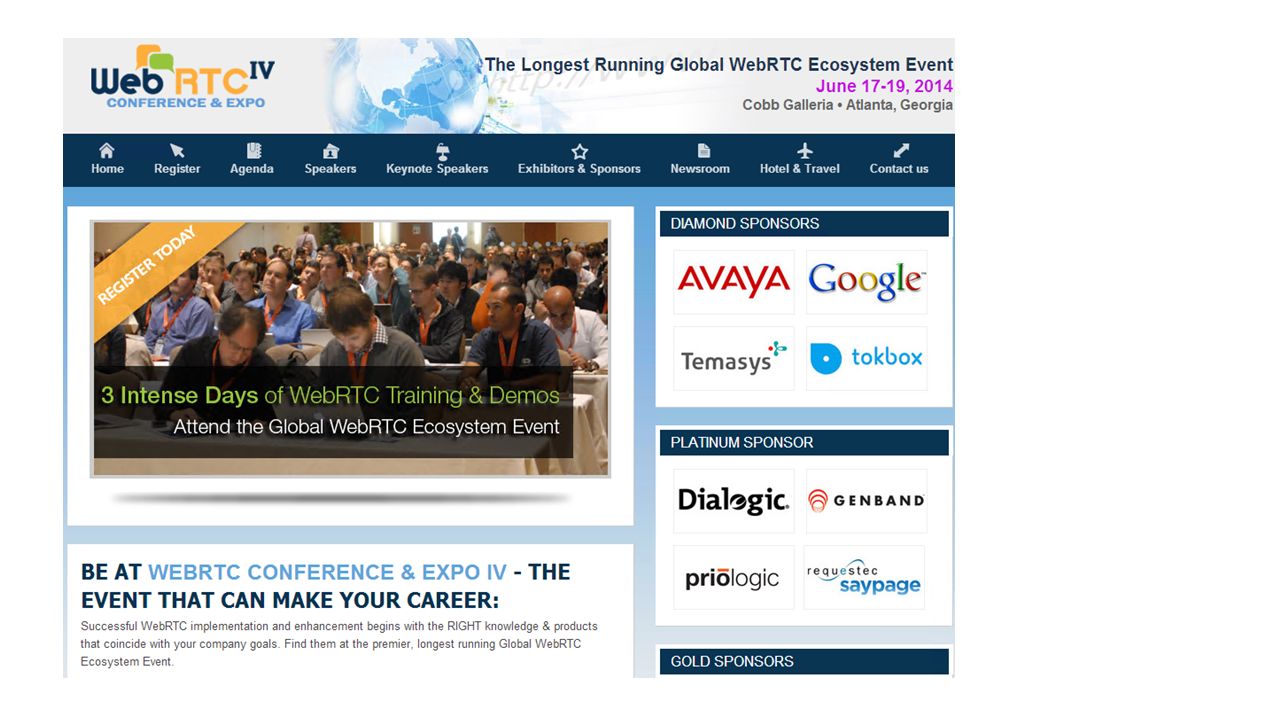Click the Google sponsor logo
This screenshot has width=1280, height=720.
click(867, 282)
